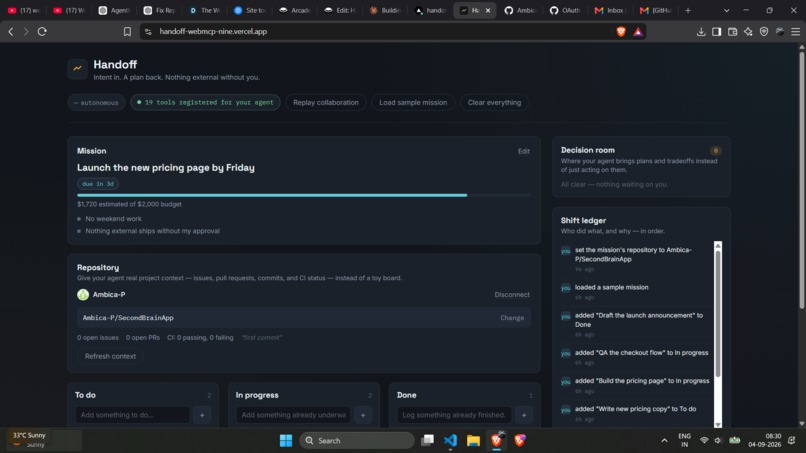806x453 pixels.
Task: Add the Done item with plus button
Action: (524, 415)
